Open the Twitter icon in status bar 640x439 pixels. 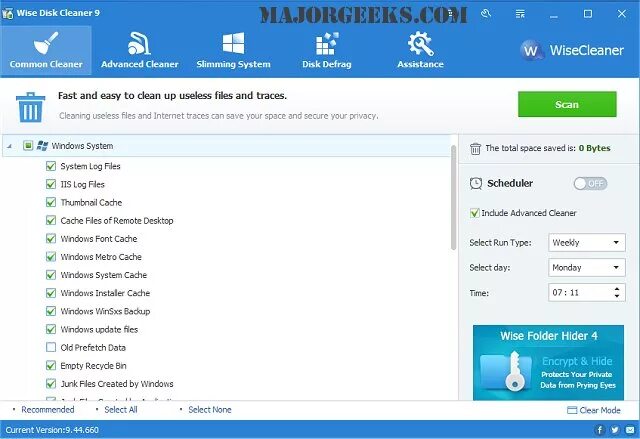click(615, 430)
